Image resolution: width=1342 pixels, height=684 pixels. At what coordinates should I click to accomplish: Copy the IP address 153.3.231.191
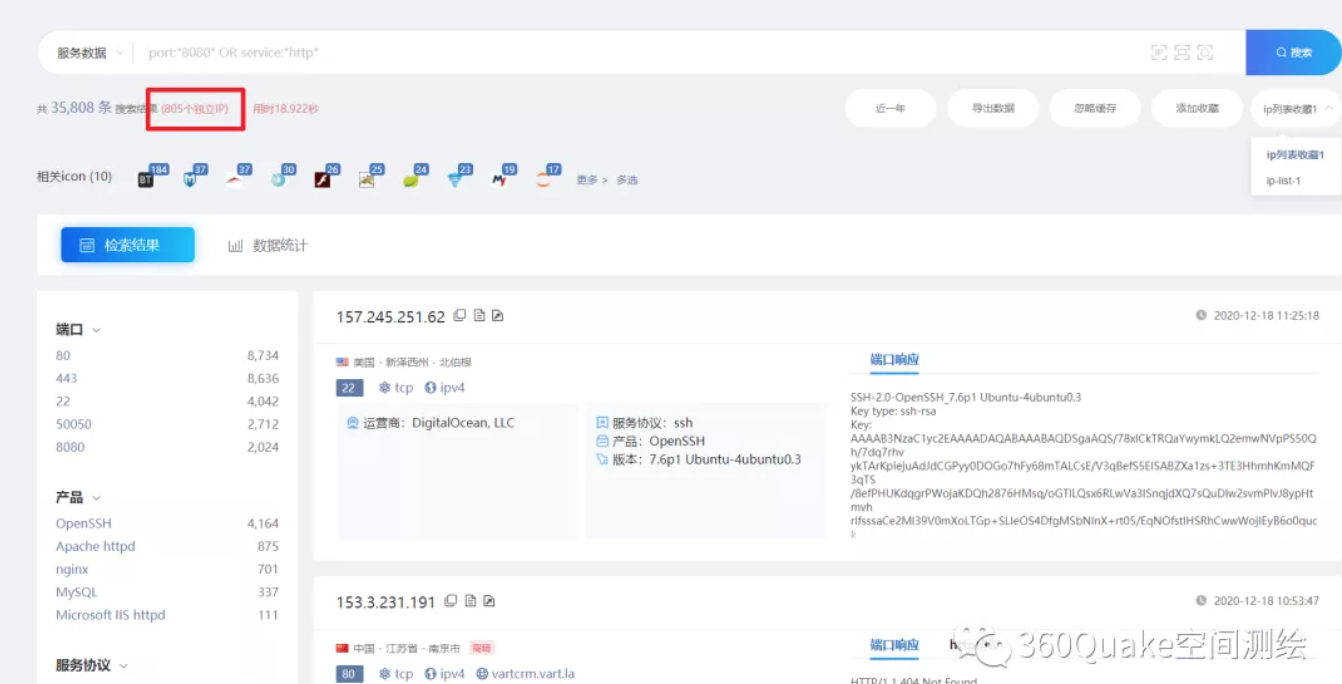(451, 601)
